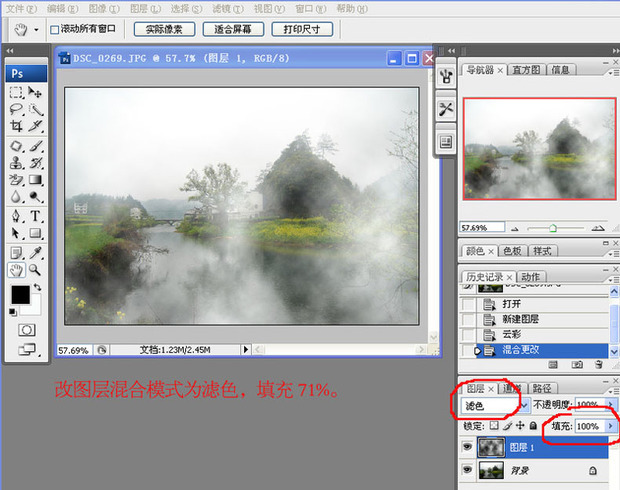
Task: Switch to the 样式 tab
Action: point(542,251)
